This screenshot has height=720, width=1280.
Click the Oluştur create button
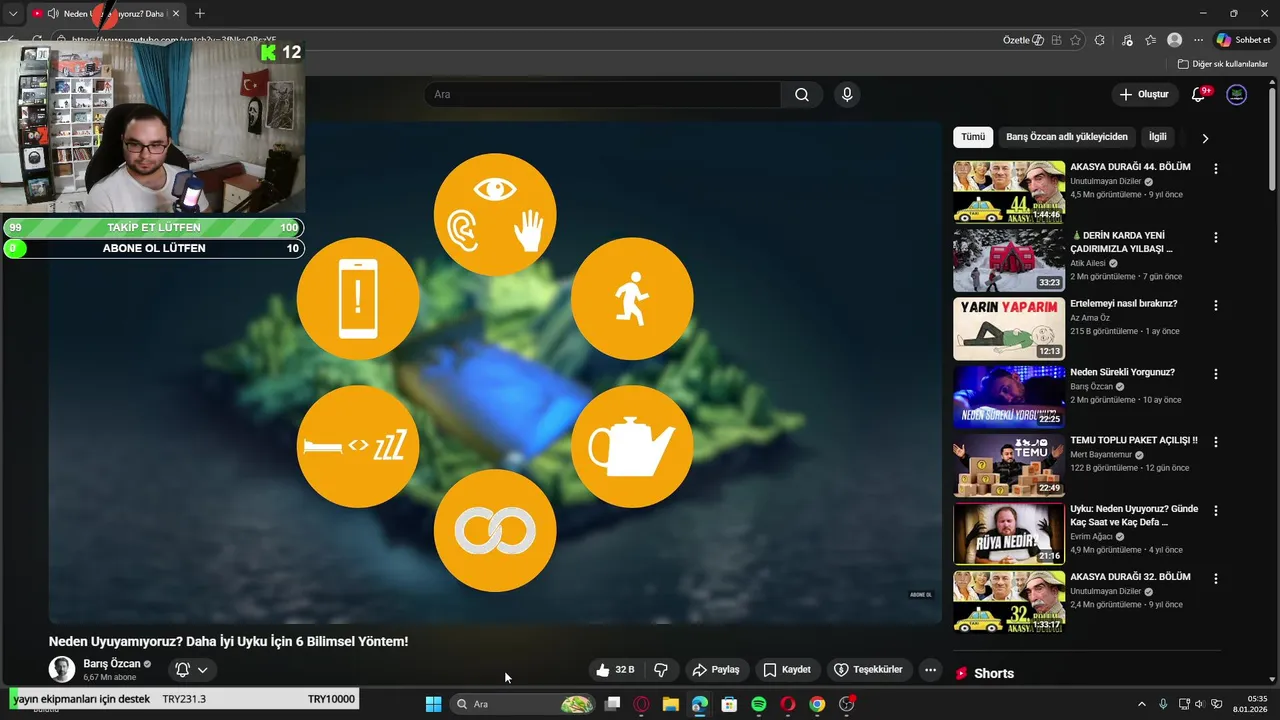(x=1145, y=95)
